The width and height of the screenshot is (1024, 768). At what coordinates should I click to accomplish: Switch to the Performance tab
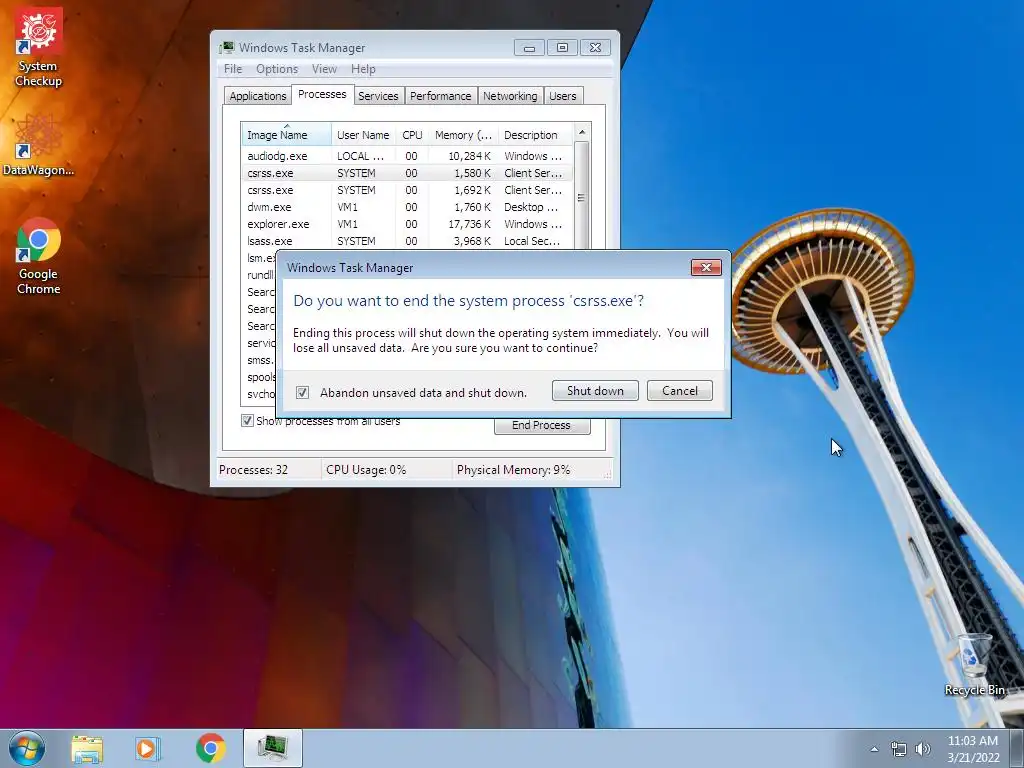(x=440, y=96)
